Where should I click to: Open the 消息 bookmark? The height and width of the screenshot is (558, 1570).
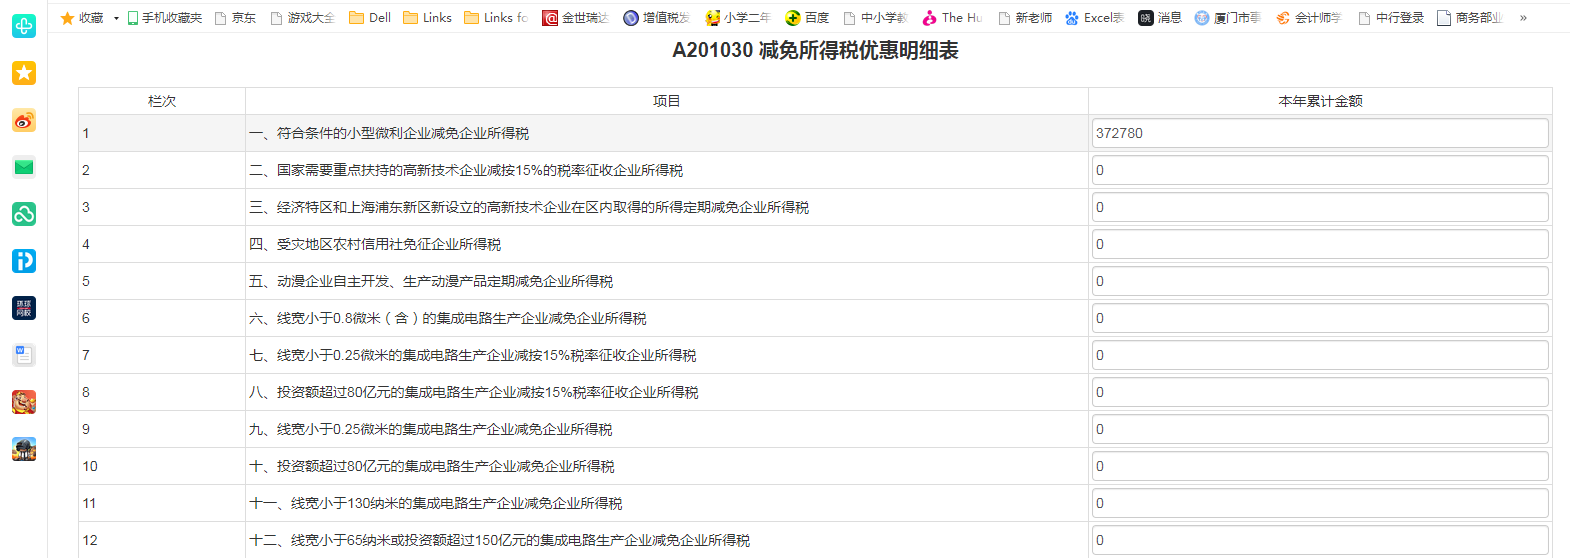1160,18
